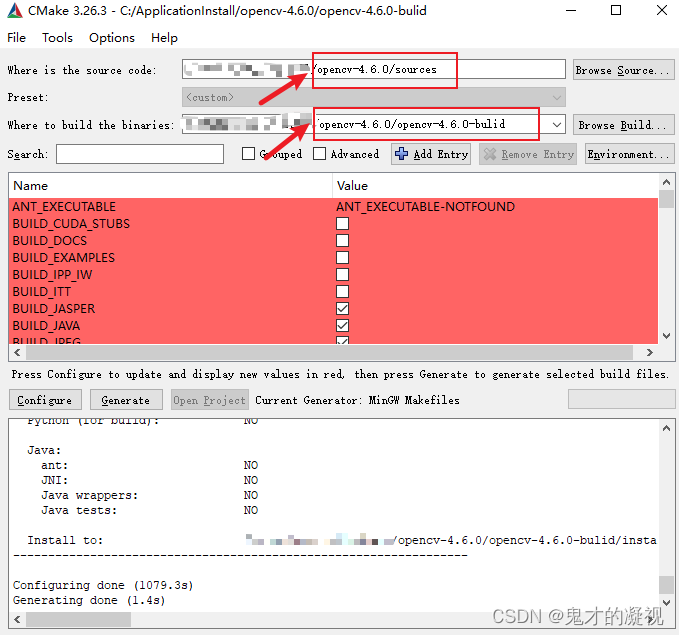Screen dimensions: 679x635
Task: Open the Options menu
Action: [112, 38]
